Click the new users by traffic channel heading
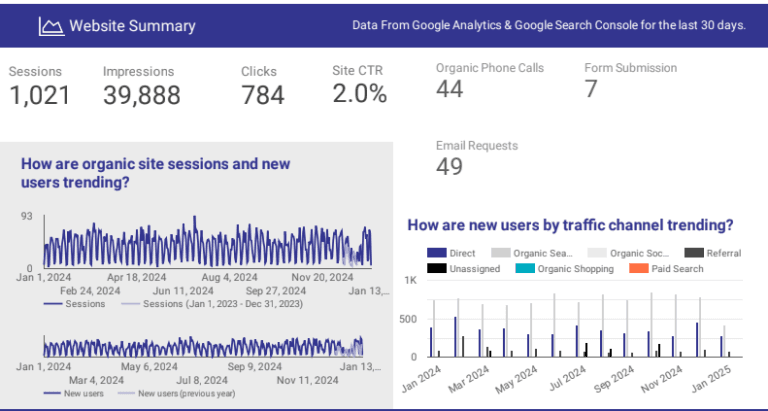 [570, 226]
